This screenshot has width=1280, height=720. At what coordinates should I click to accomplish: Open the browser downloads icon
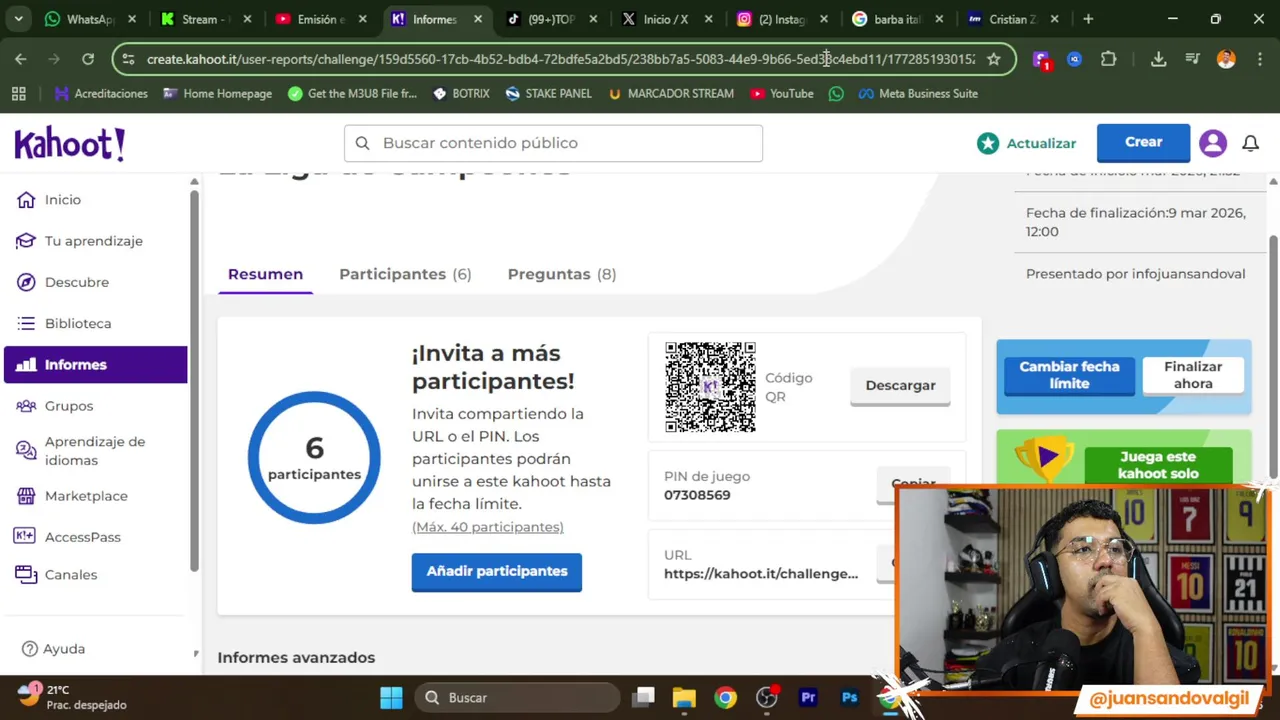click(1158, 59)
